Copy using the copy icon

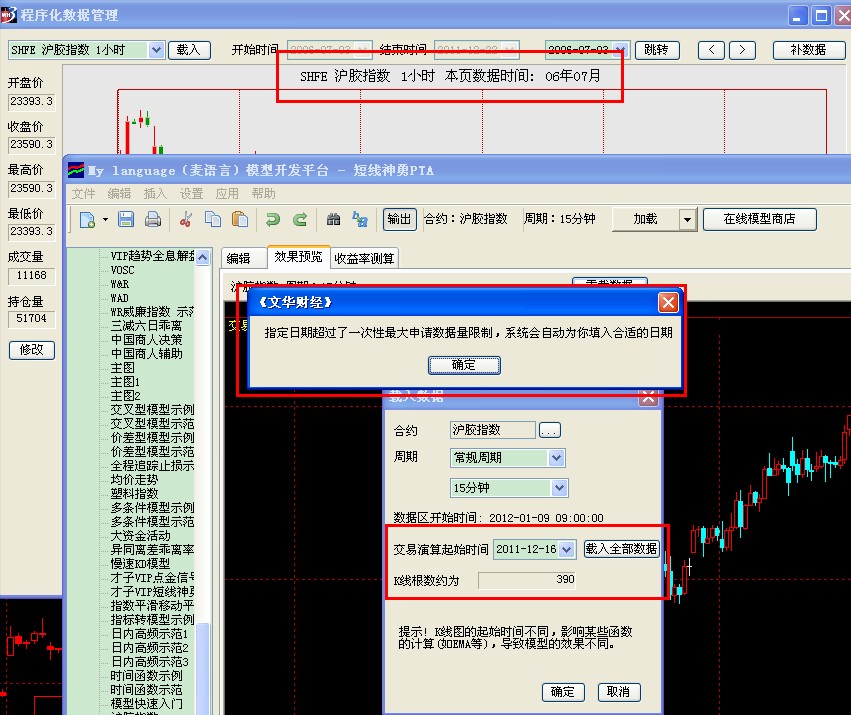(212, 220)
